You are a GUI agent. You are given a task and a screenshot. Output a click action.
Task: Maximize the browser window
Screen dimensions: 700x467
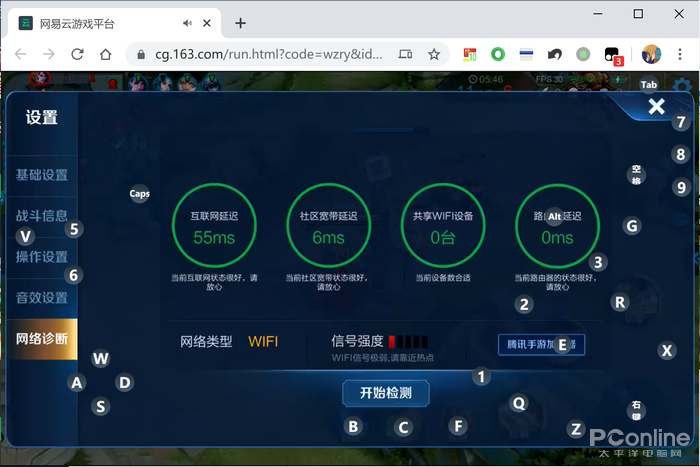638,14
